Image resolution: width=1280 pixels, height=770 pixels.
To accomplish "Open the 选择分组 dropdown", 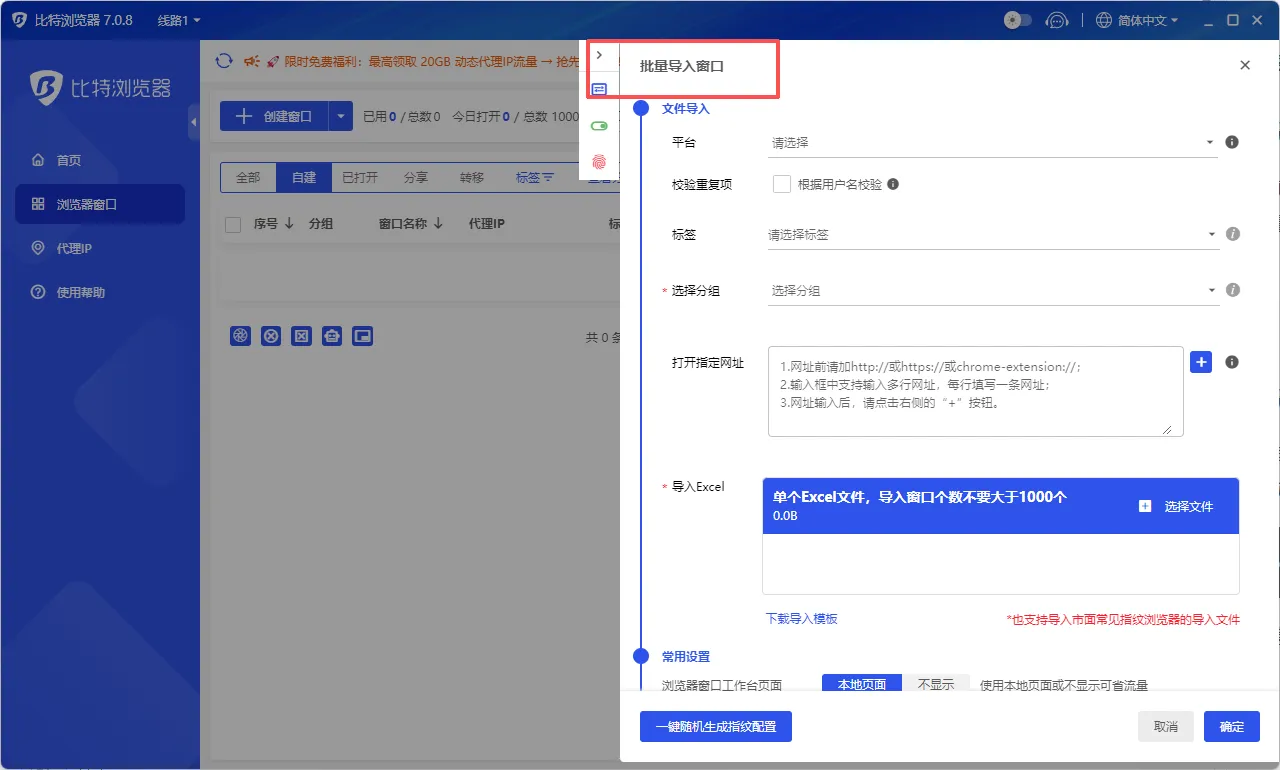I will pos(990,290).
